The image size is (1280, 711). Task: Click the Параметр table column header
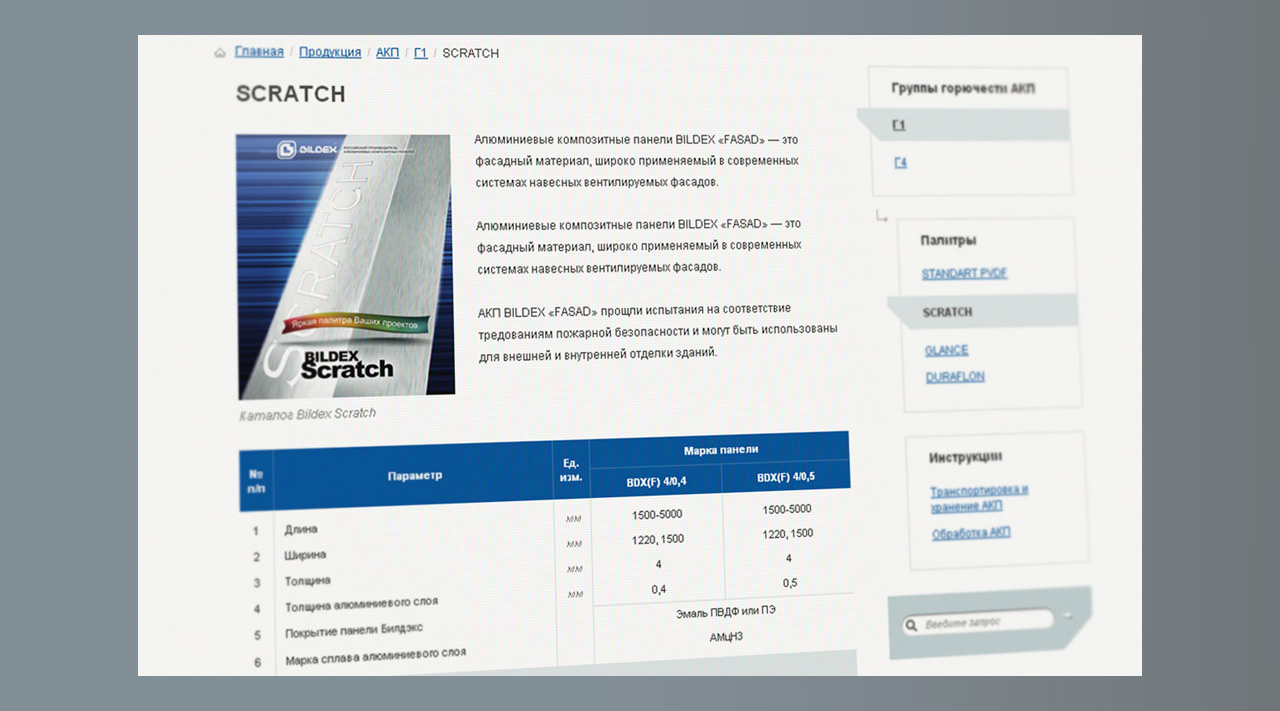click(x=414, y=476)
